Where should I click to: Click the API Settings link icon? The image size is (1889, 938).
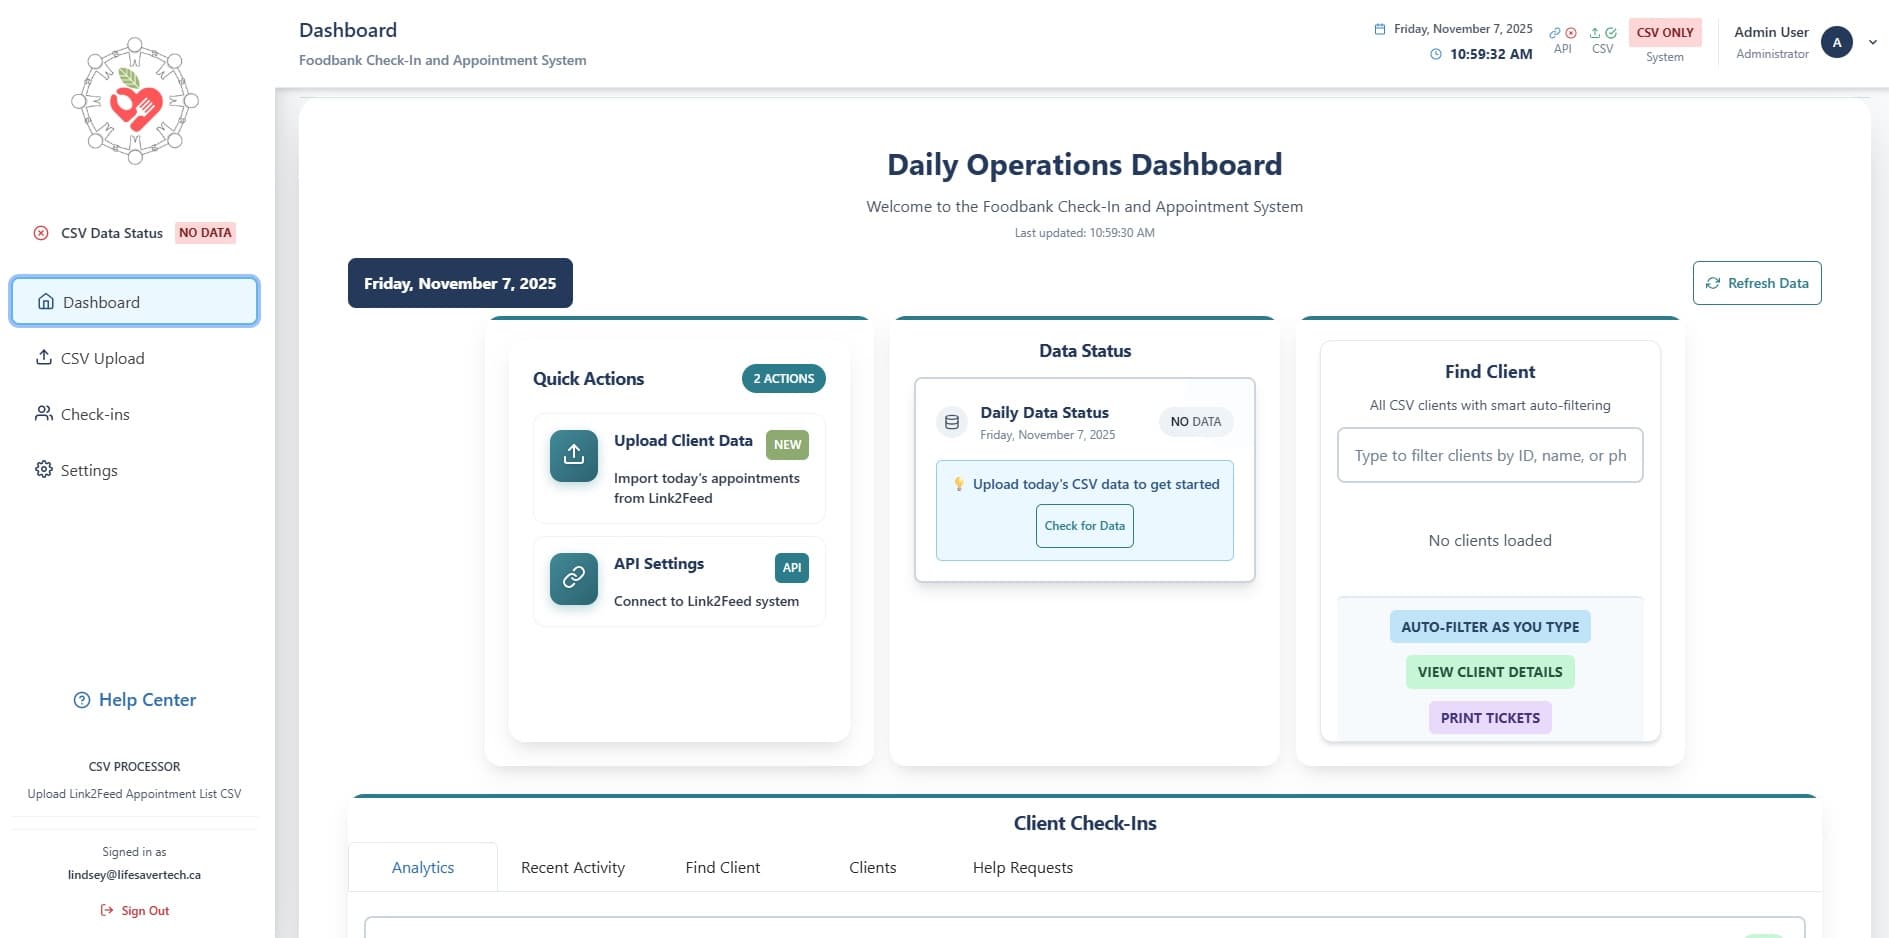click(573, 578)
